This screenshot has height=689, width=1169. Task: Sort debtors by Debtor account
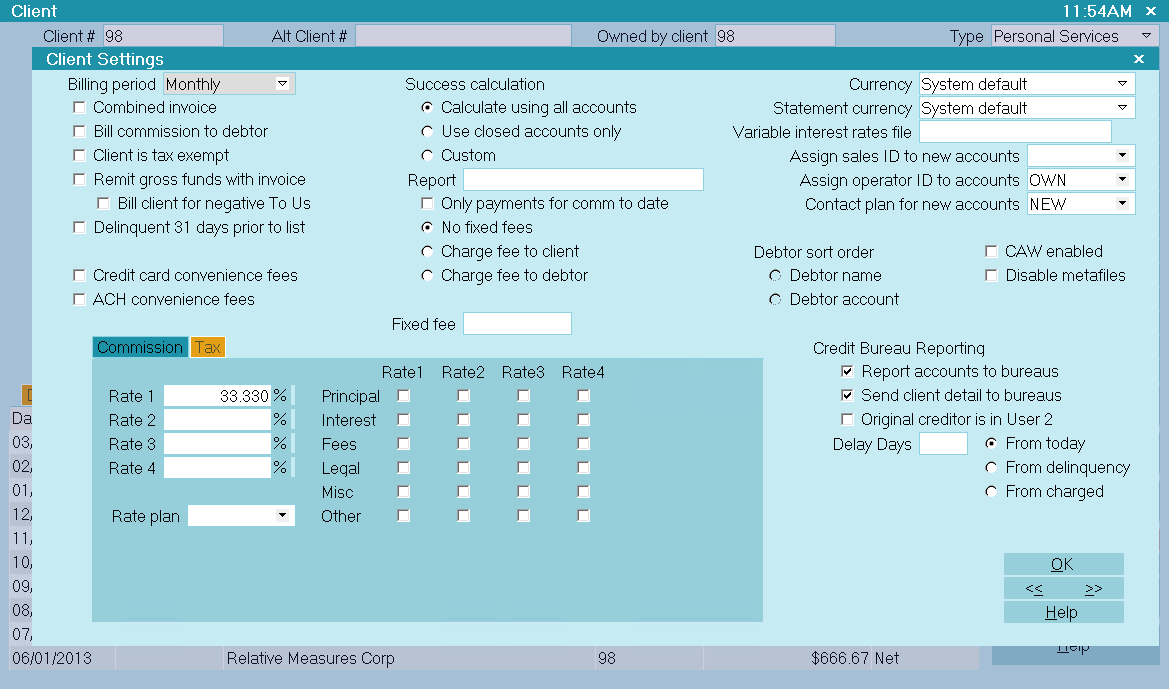click(775, 300)
